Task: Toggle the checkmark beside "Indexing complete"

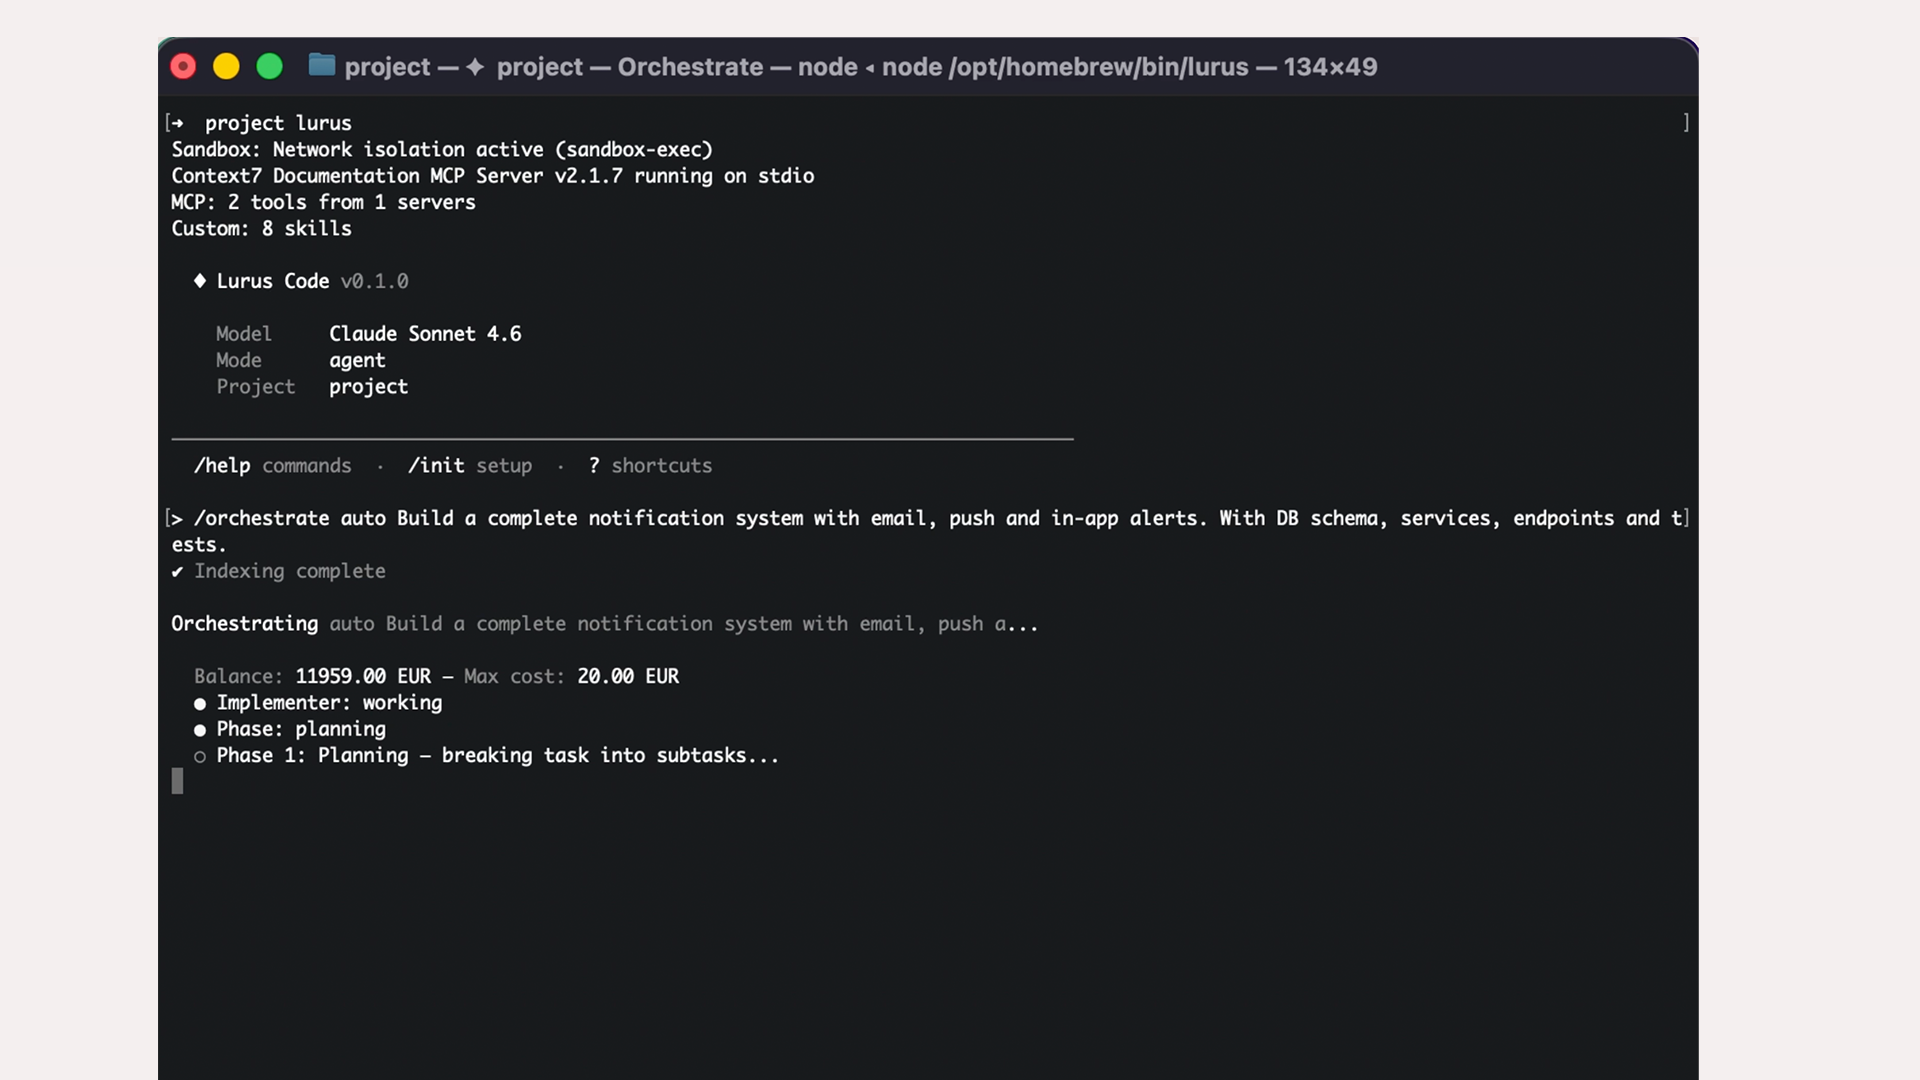Action: (x=177, y=571)
